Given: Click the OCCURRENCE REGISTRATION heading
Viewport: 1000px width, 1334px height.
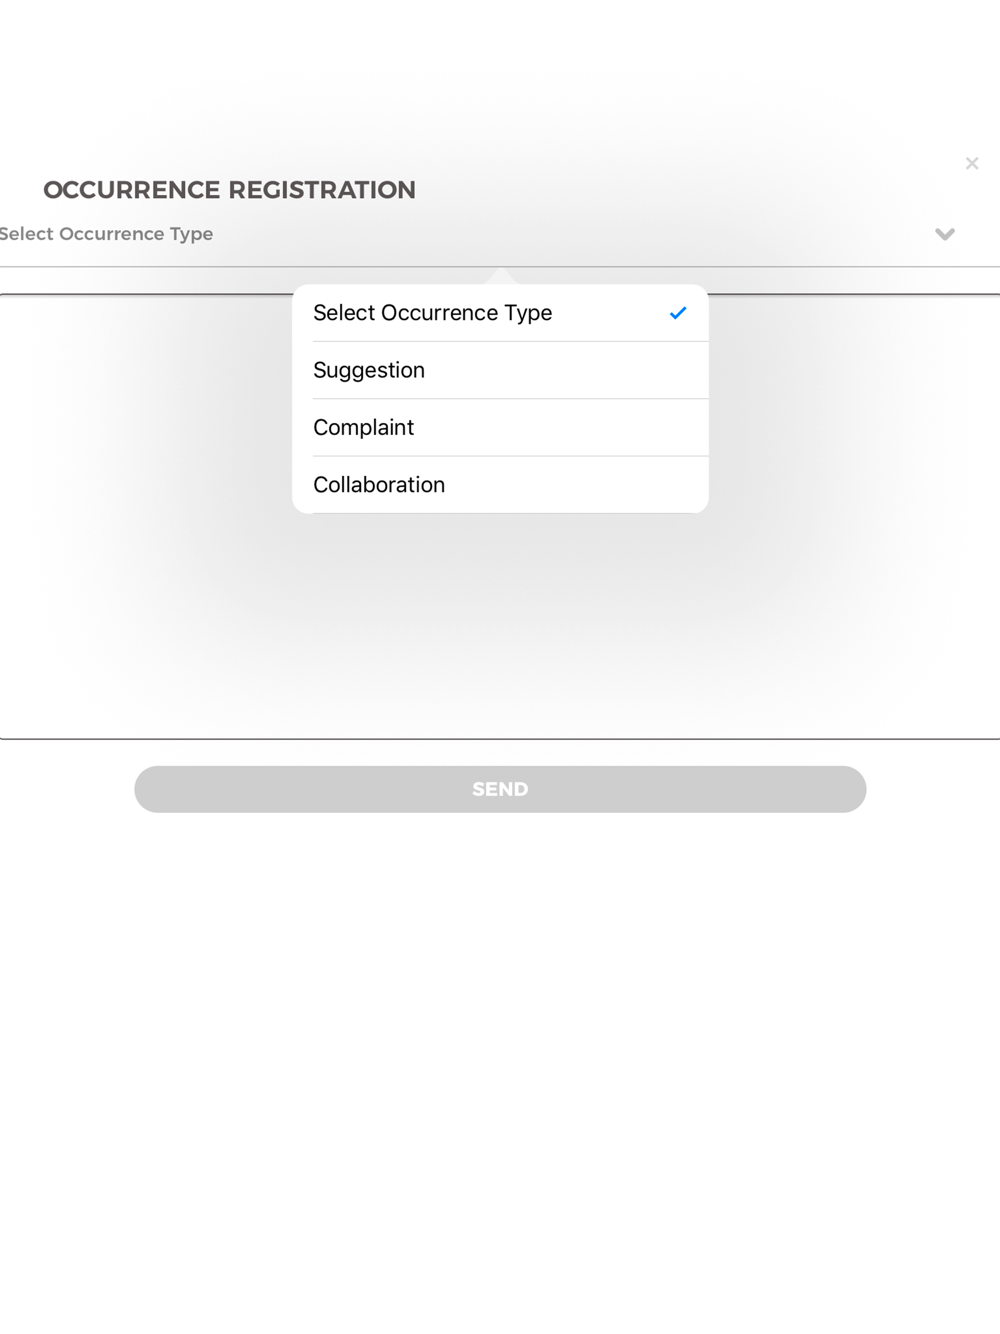Looking at the screenshot, I should [x=229, y=190].
